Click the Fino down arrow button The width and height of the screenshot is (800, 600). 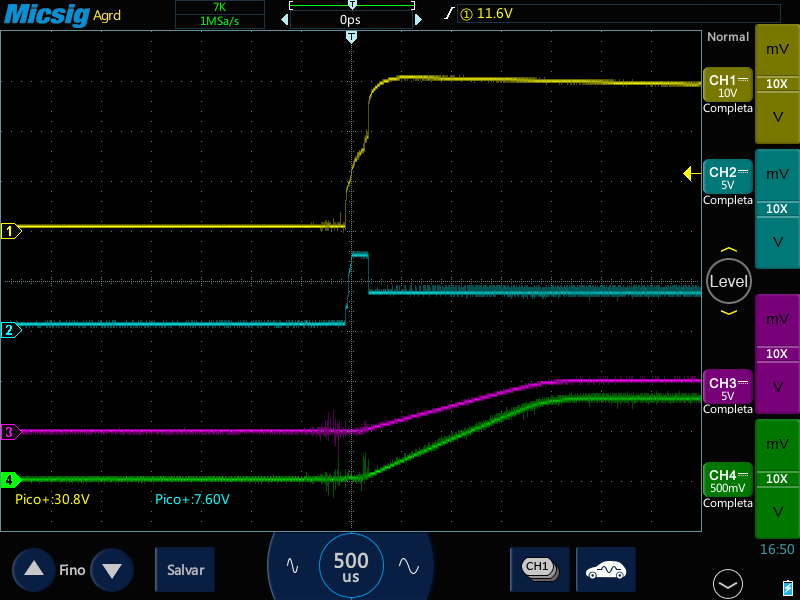[x=112, y=569]
